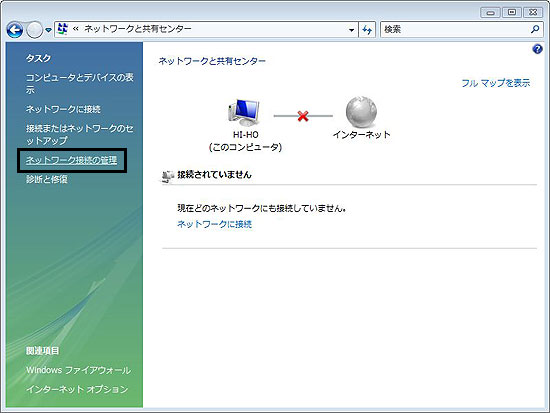Click the Network and Sharing Center address bar icon
Image resolution: width=550 pixels, height=413 pixels.
coord(62,29)
